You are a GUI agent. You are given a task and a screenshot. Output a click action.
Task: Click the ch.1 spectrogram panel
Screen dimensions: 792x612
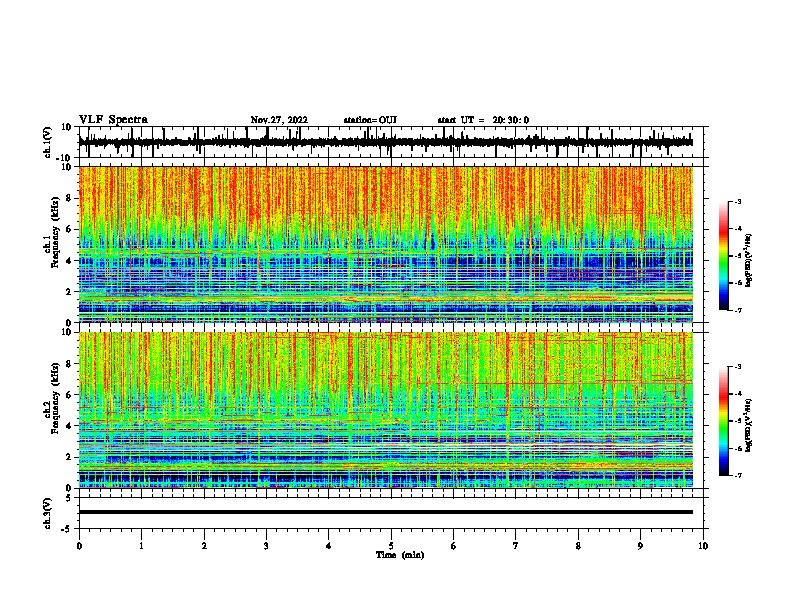tap(386, 244)
